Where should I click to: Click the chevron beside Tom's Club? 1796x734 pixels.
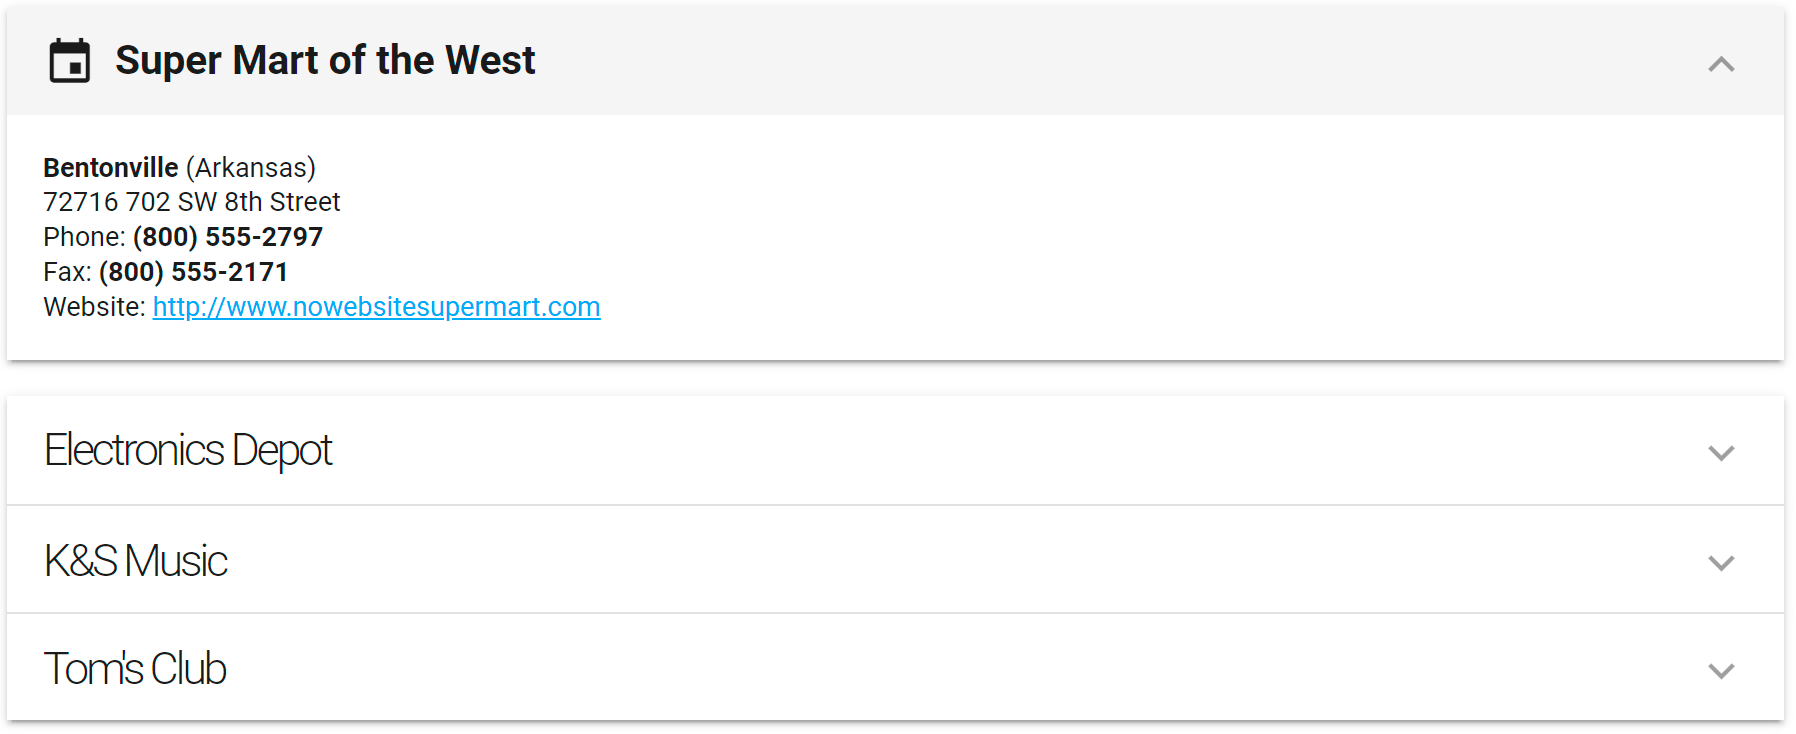click(x=1722, y=670)
